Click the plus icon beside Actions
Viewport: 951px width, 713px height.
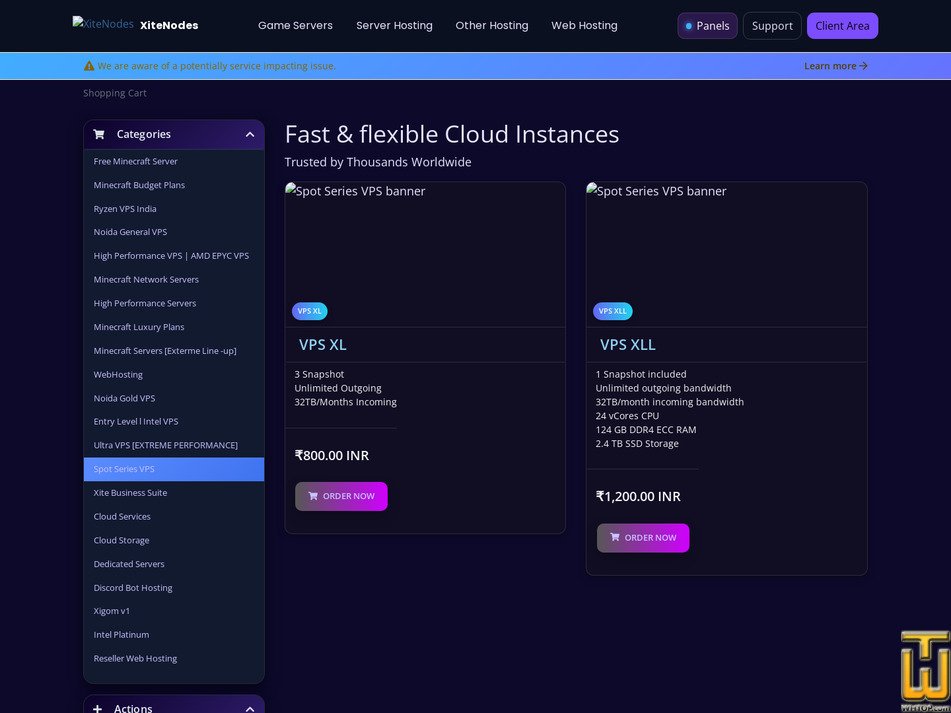coord(98,708)
